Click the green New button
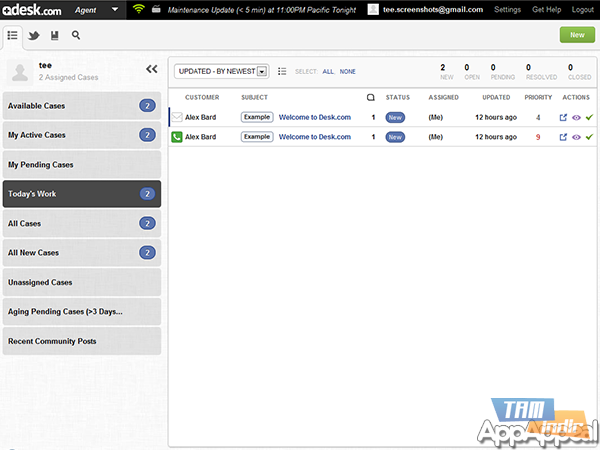The image size is (600, 450). click(577, 35)
